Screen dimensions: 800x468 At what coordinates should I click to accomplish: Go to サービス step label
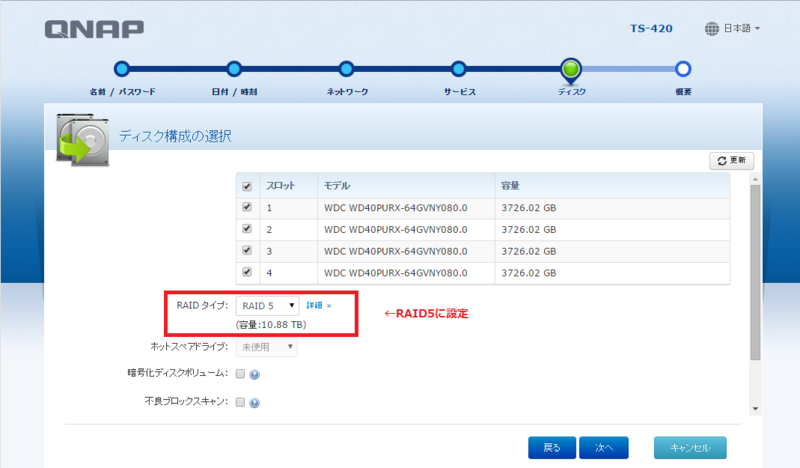point(459,92)
